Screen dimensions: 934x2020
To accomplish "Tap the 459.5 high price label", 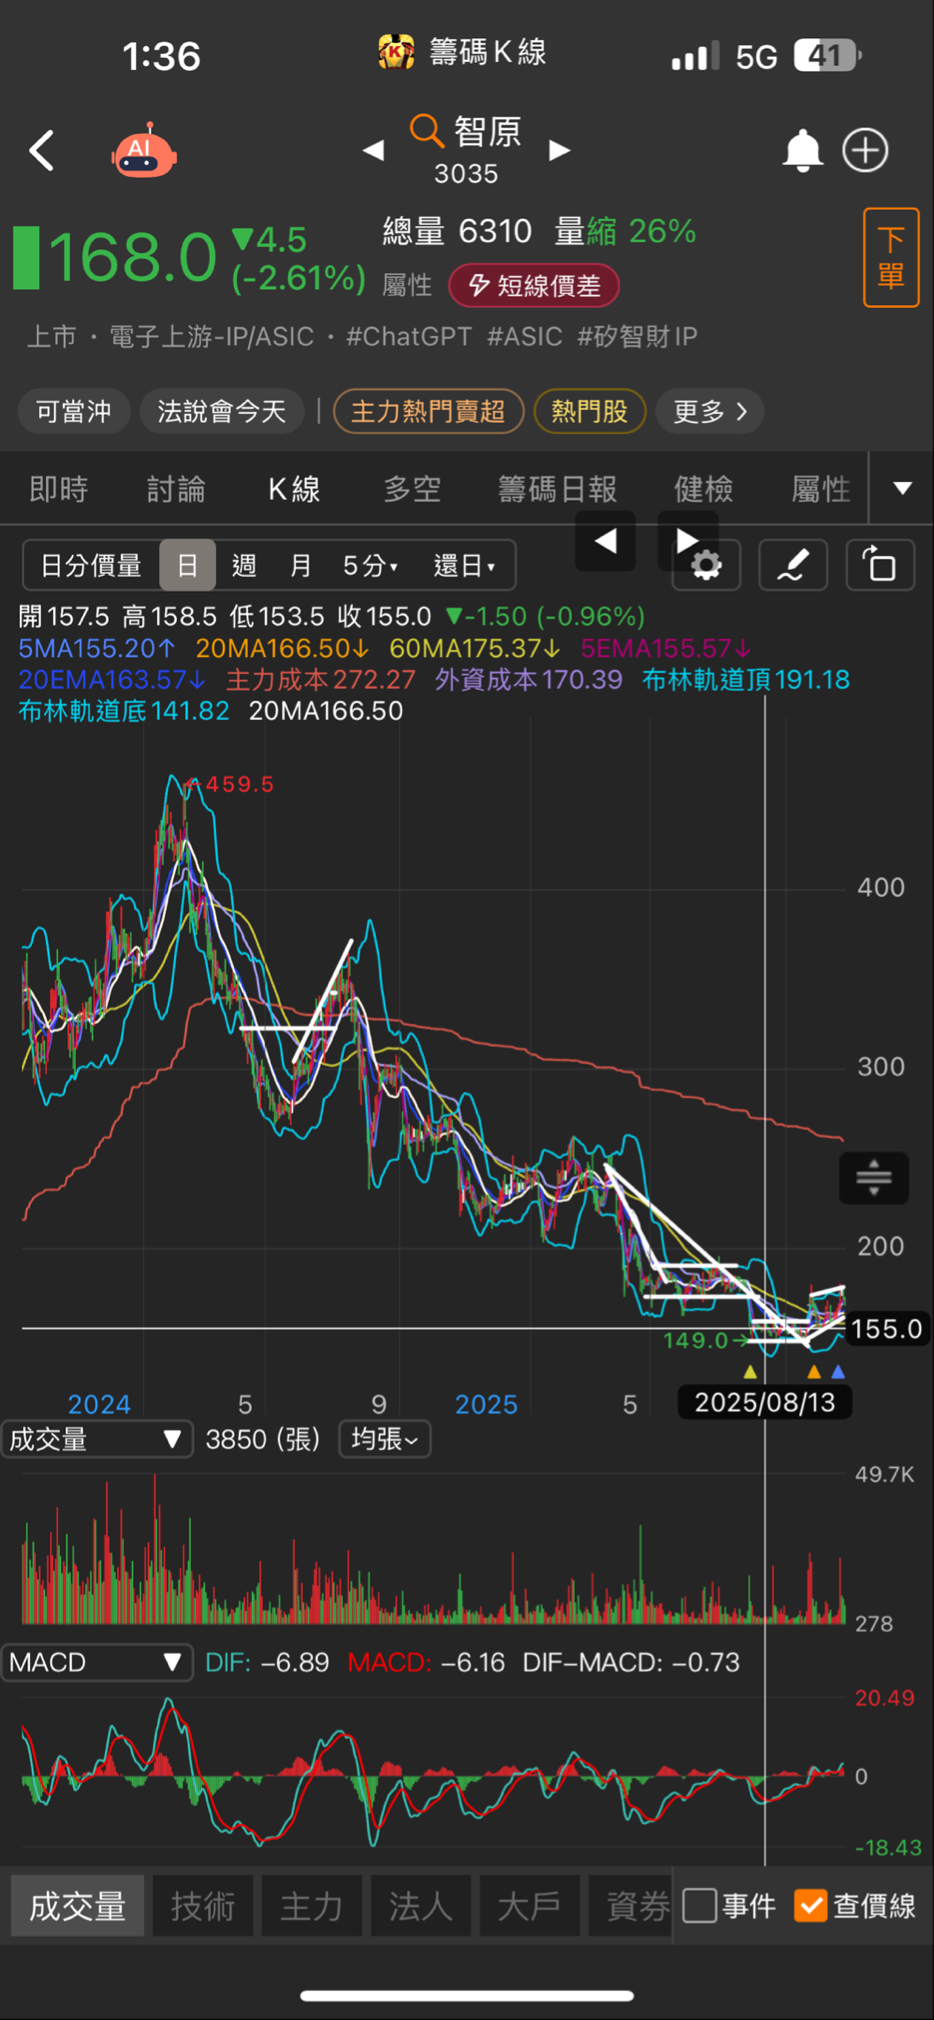I will pyautogui.click(x=239, y=784).
